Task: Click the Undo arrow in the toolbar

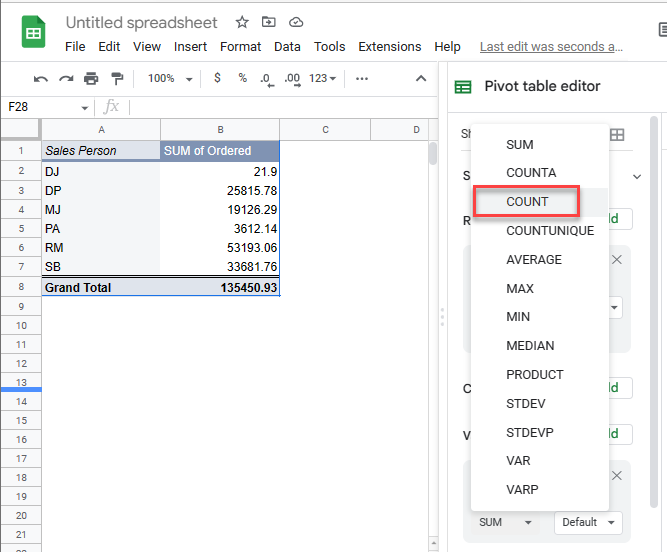Action: pos(40,79)
